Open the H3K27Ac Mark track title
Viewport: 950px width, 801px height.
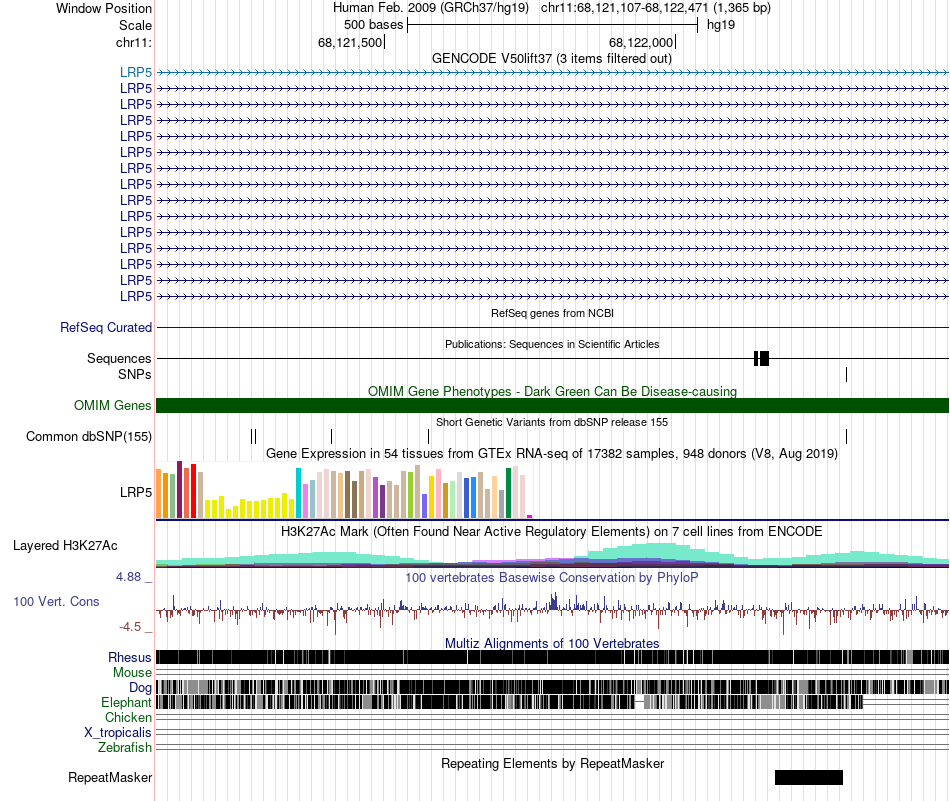551,531
